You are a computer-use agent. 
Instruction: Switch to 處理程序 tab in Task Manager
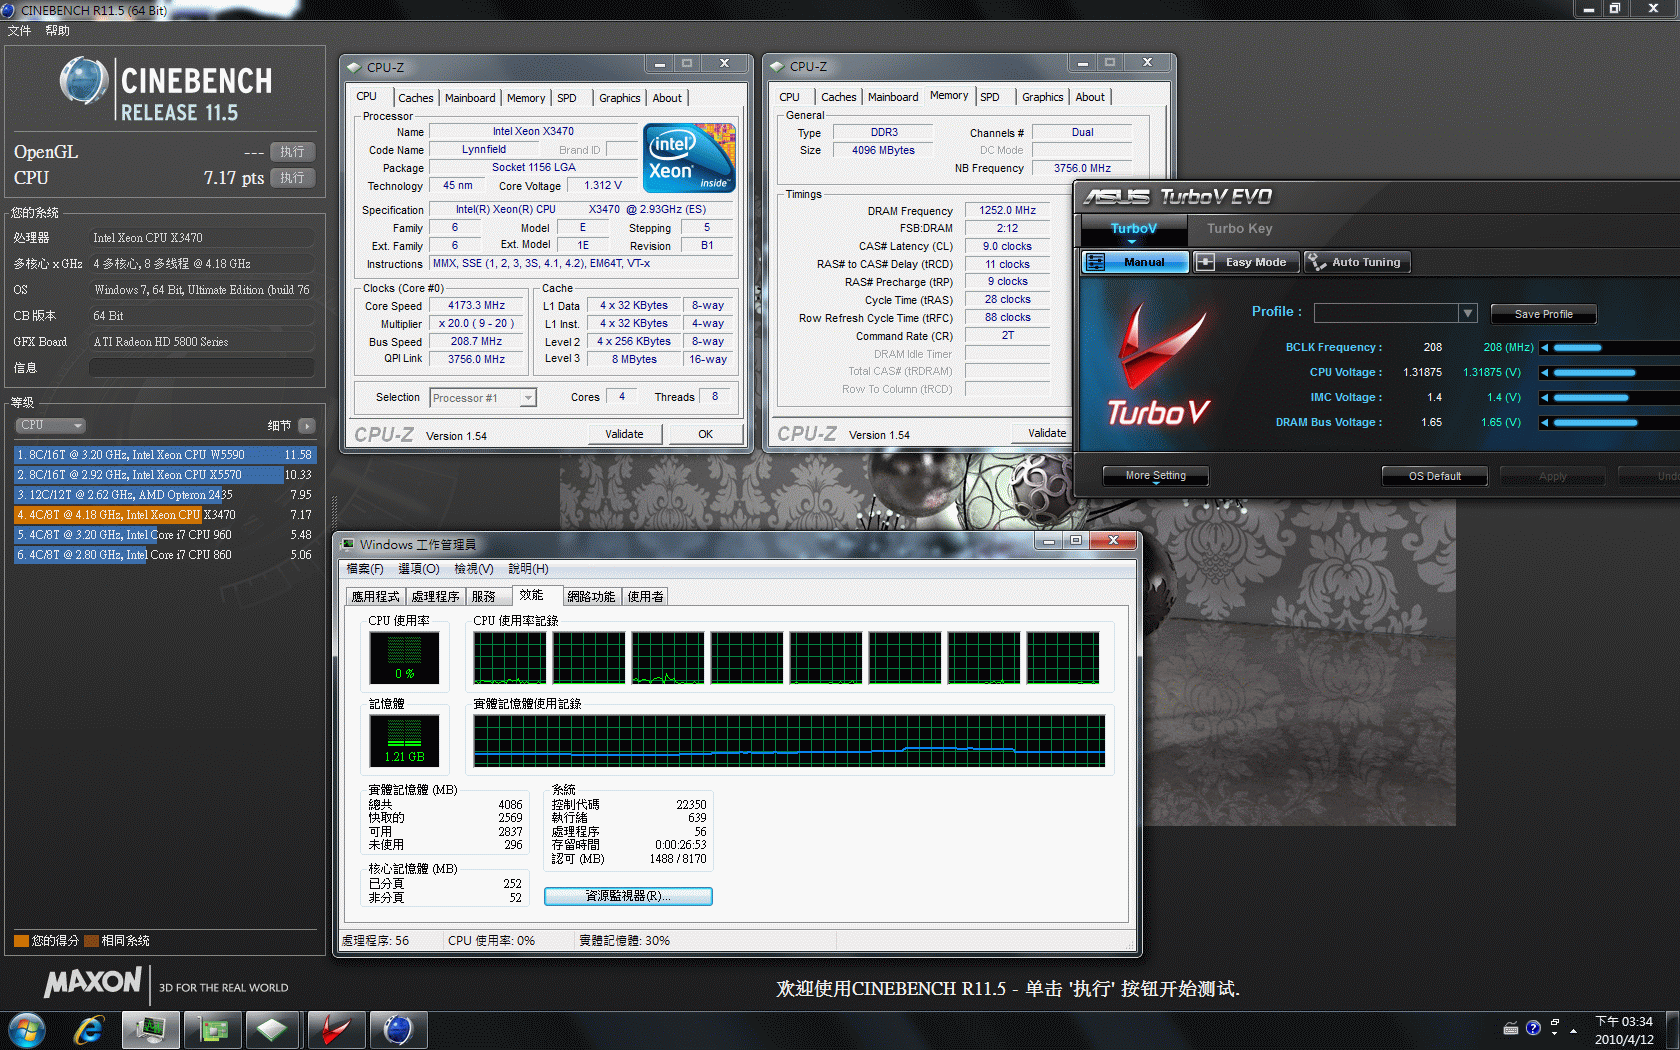435,597
